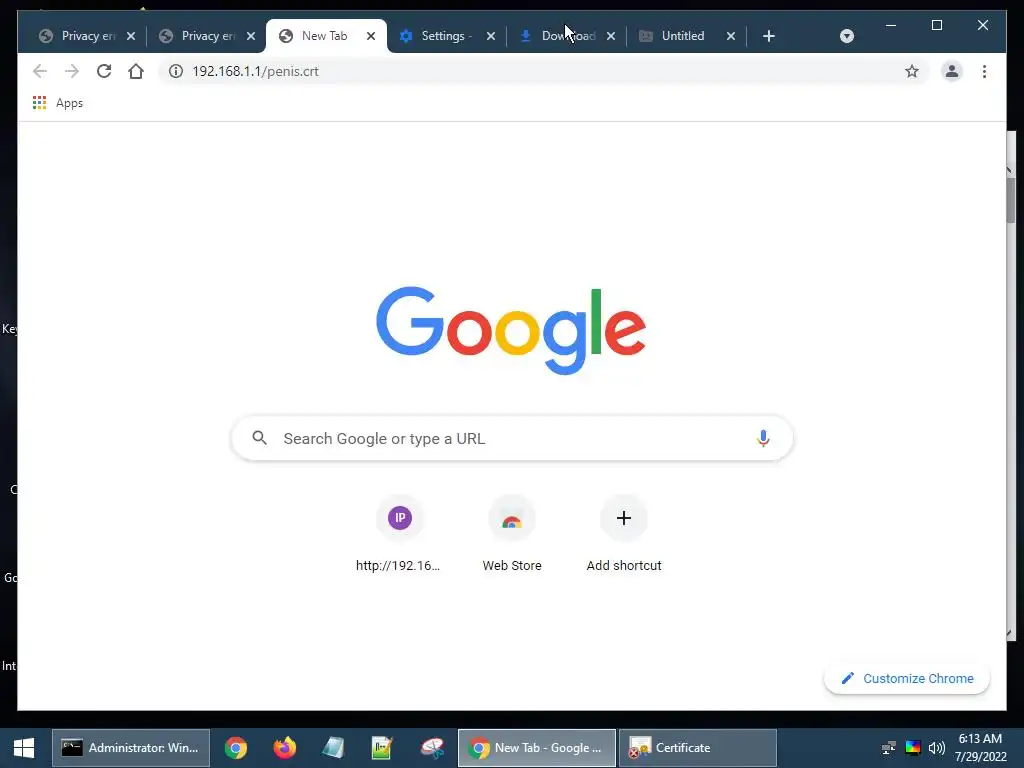Click the magnifier icon in search box
Image resolution: width=1024 pixels, height=768 pixels.
259,438
